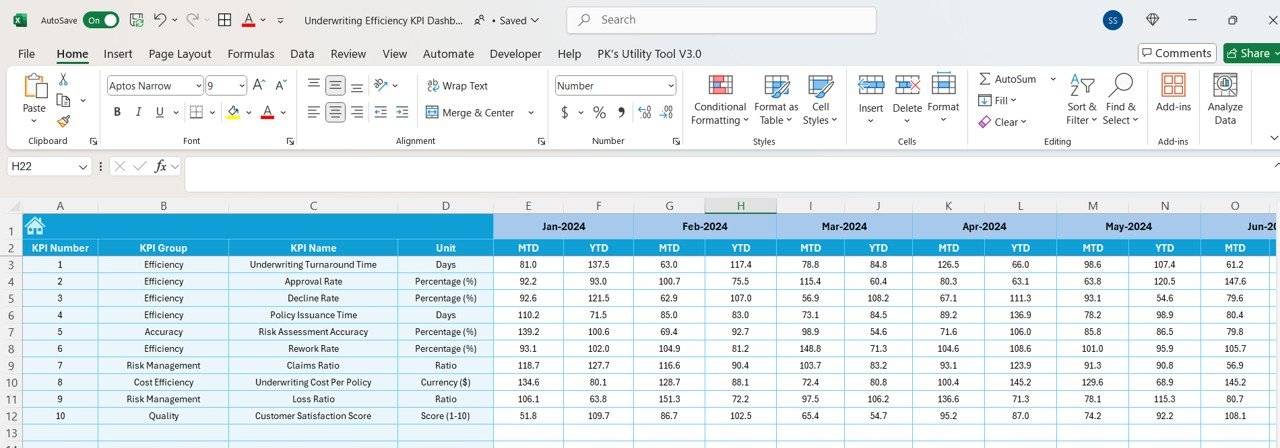
Task: Increase indent in the Alignment group
Action: 402,112
